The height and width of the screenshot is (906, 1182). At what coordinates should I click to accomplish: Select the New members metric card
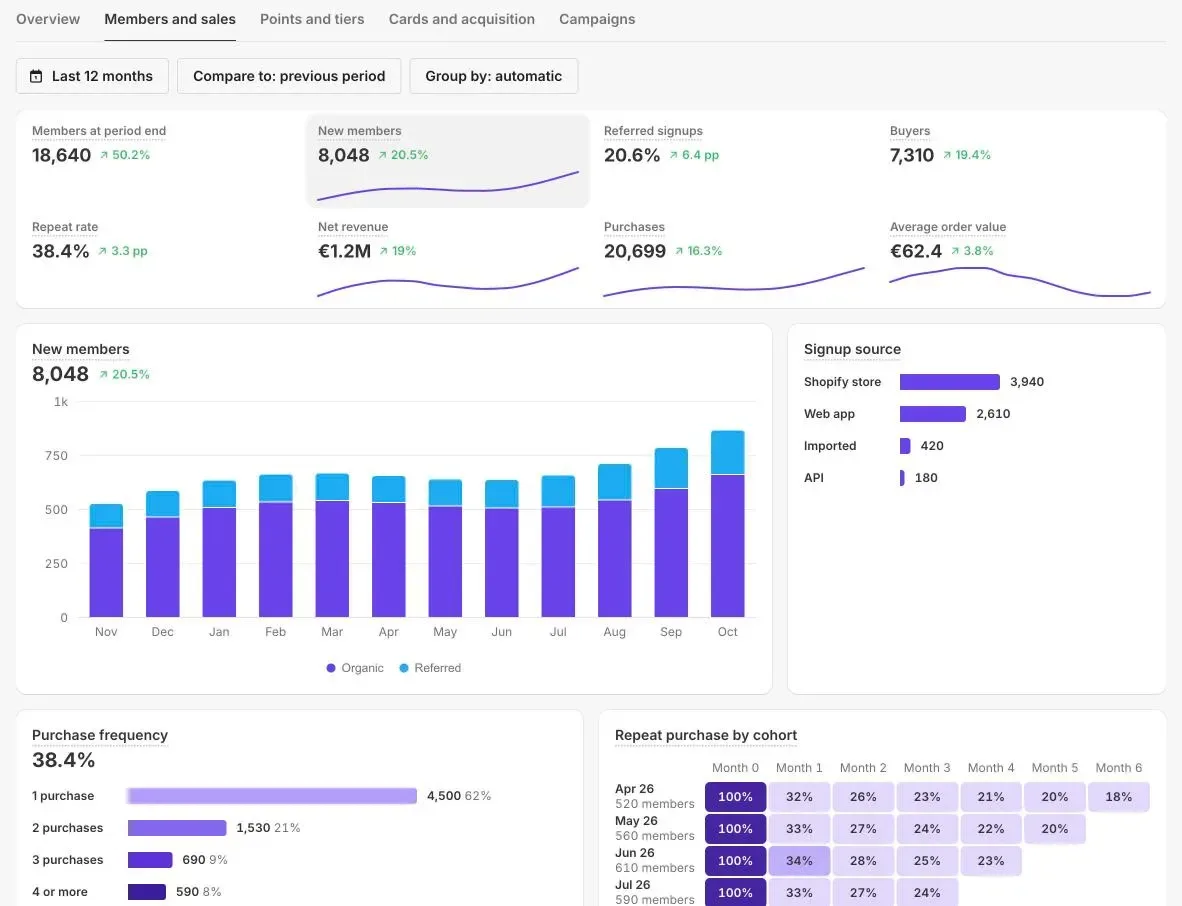pyautogui.click(x=448, y=161)
